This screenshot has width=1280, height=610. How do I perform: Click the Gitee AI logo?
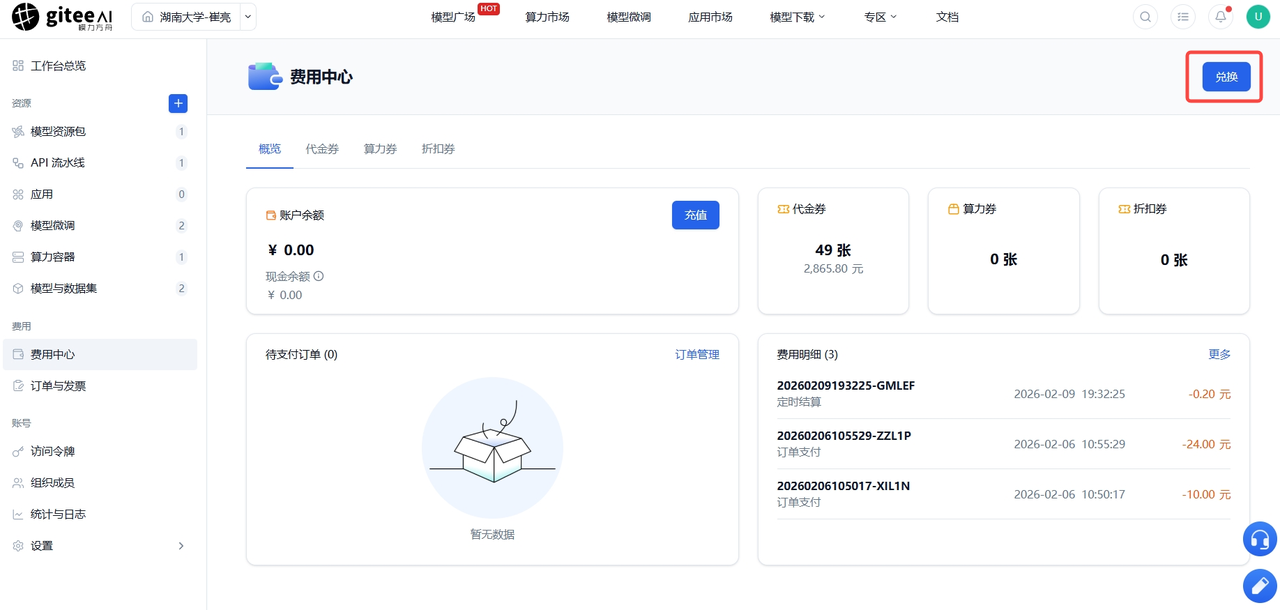pyautogui.click(x=63, y=17)
